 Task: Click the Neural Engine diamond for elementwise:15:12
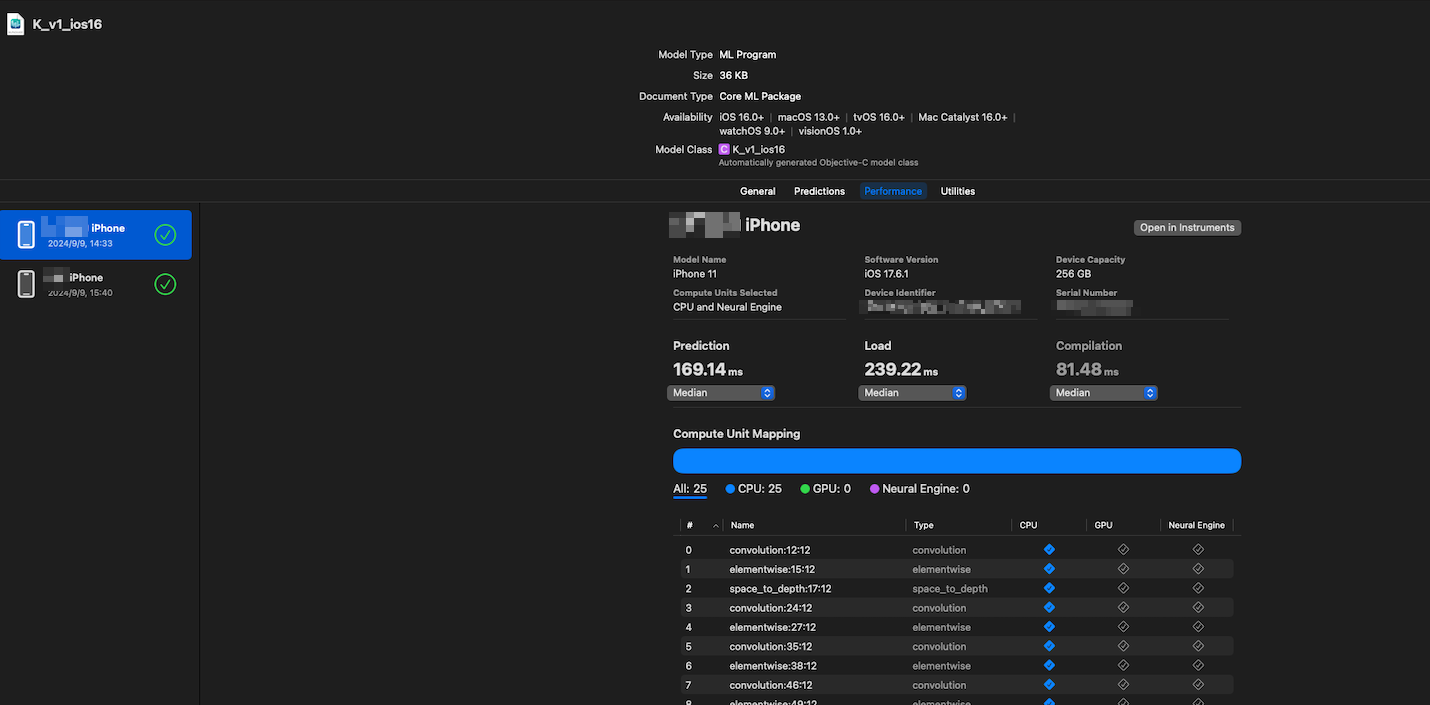(1198, 569)
